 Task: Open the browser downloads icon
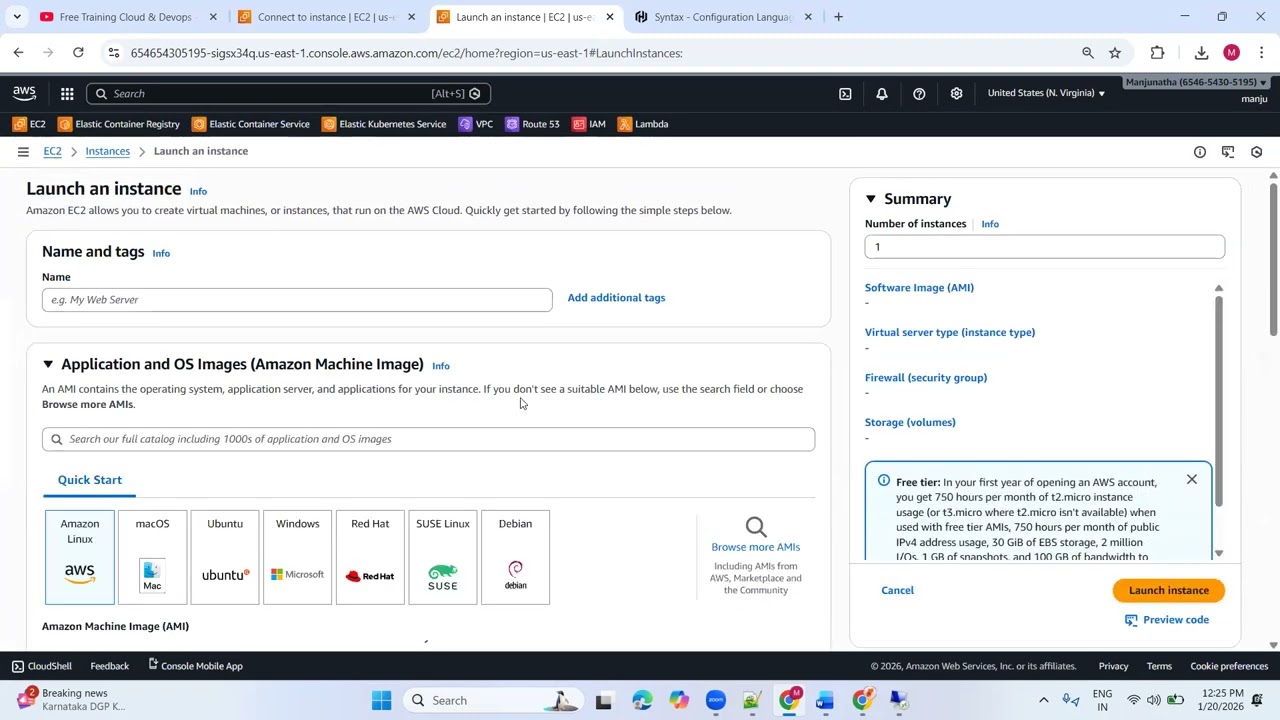[1201, 53]
